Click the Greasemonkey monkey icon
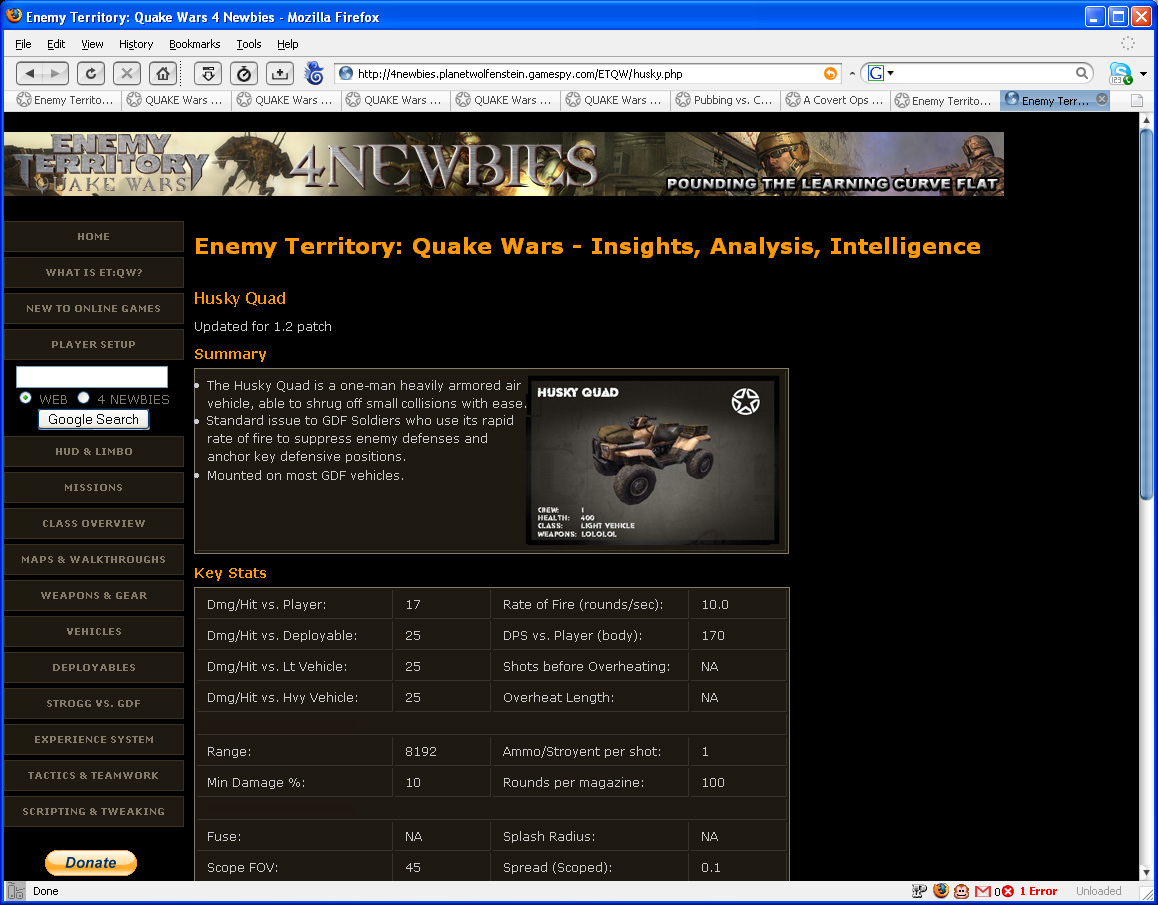This screenshot has height=905, width=1158. point(961,891)
